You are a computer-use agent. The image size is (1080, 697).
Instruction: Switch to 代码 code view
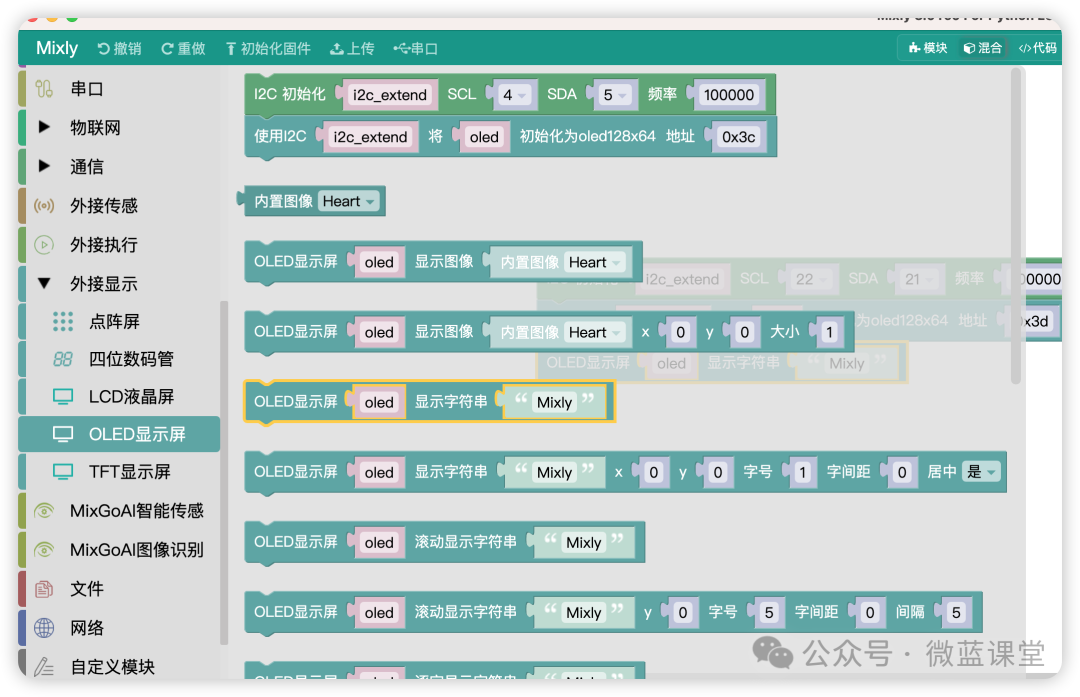1037,48
